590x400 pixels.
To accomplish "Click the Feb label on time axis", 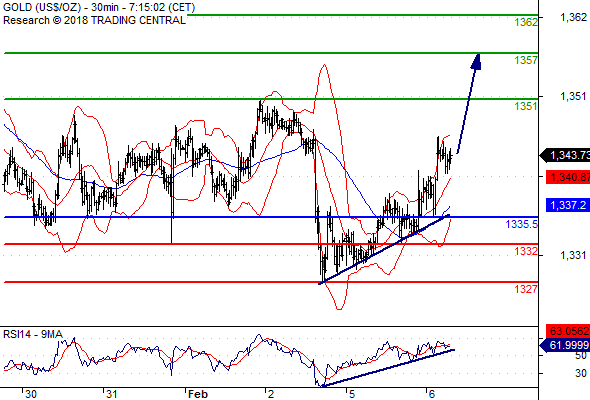I will 198,394.
